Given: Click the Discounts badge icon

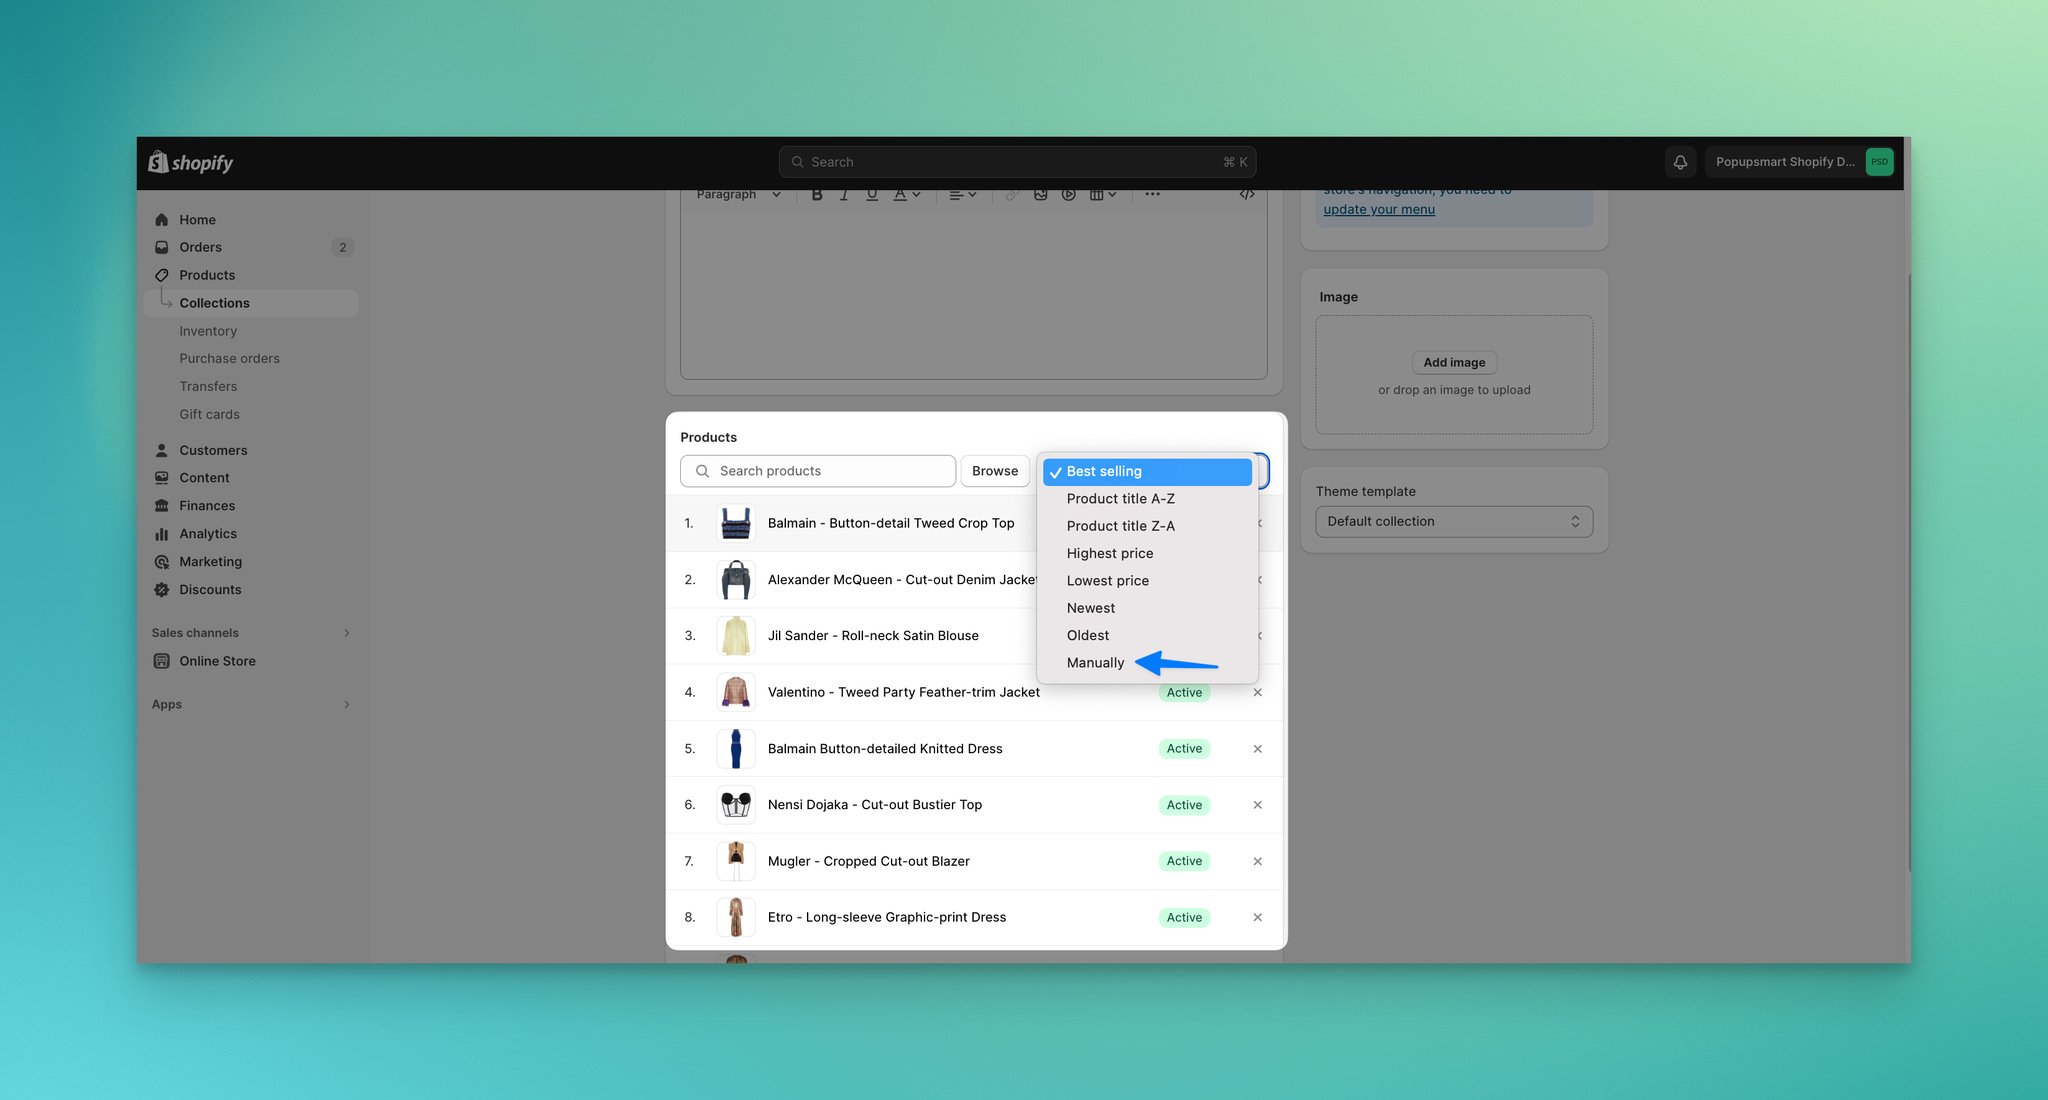Looking at the screenshot, I should coord(162,590).
